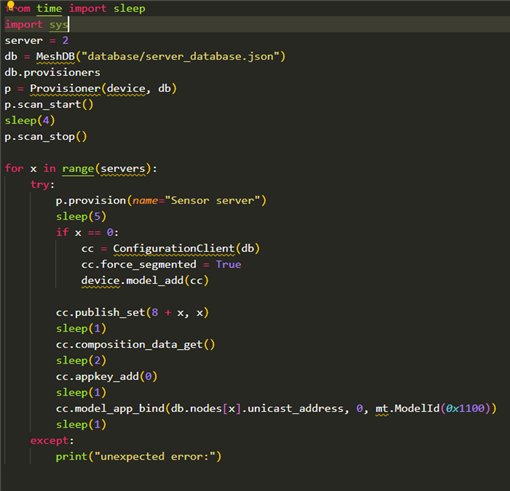
Task: Click on the p.scan_stop() call
Action: tap(46, 136)
